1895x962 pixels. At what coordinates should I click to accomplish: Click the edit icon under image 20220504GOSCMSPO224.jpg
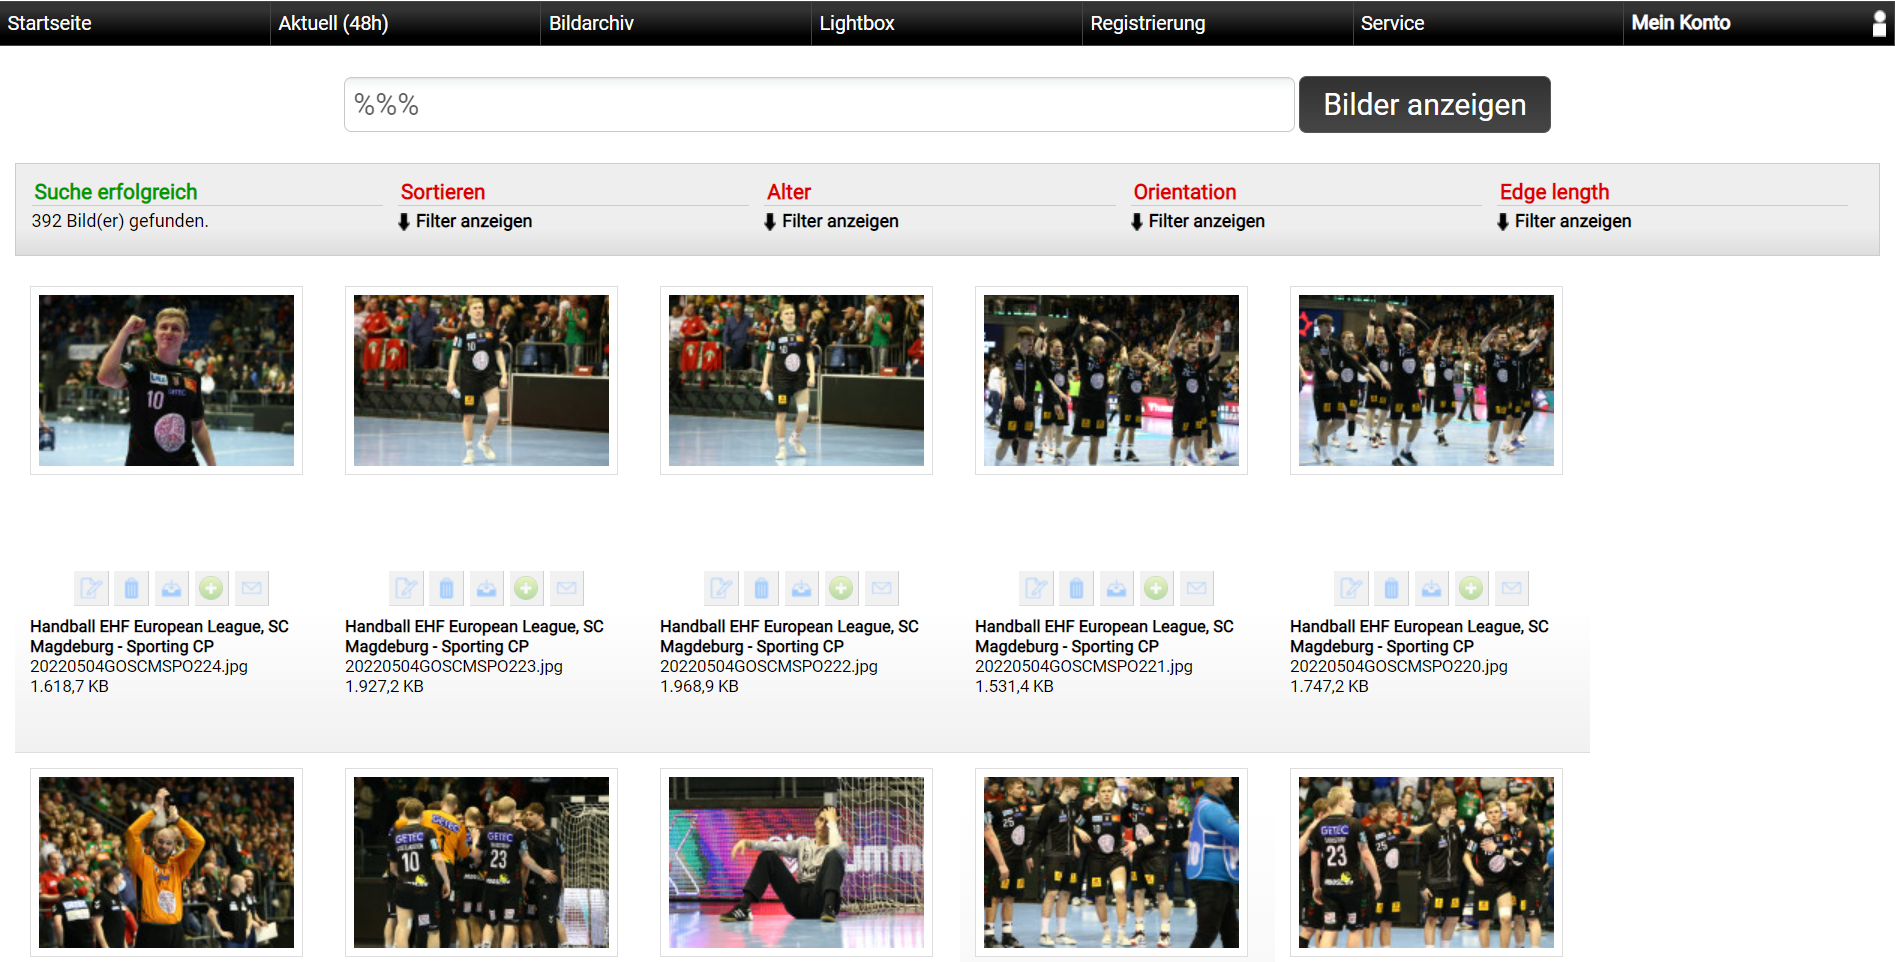pos(91,588)
